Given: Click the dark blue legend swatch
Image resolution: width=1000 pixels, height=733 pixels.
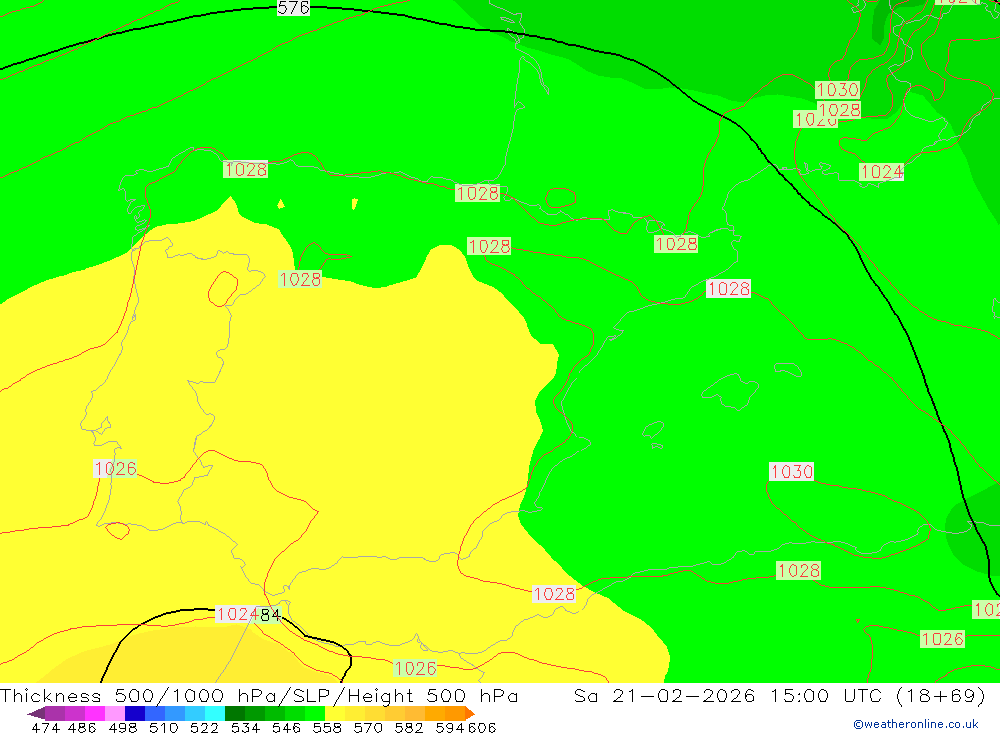Looking at the screenshot, I should 135,713.
